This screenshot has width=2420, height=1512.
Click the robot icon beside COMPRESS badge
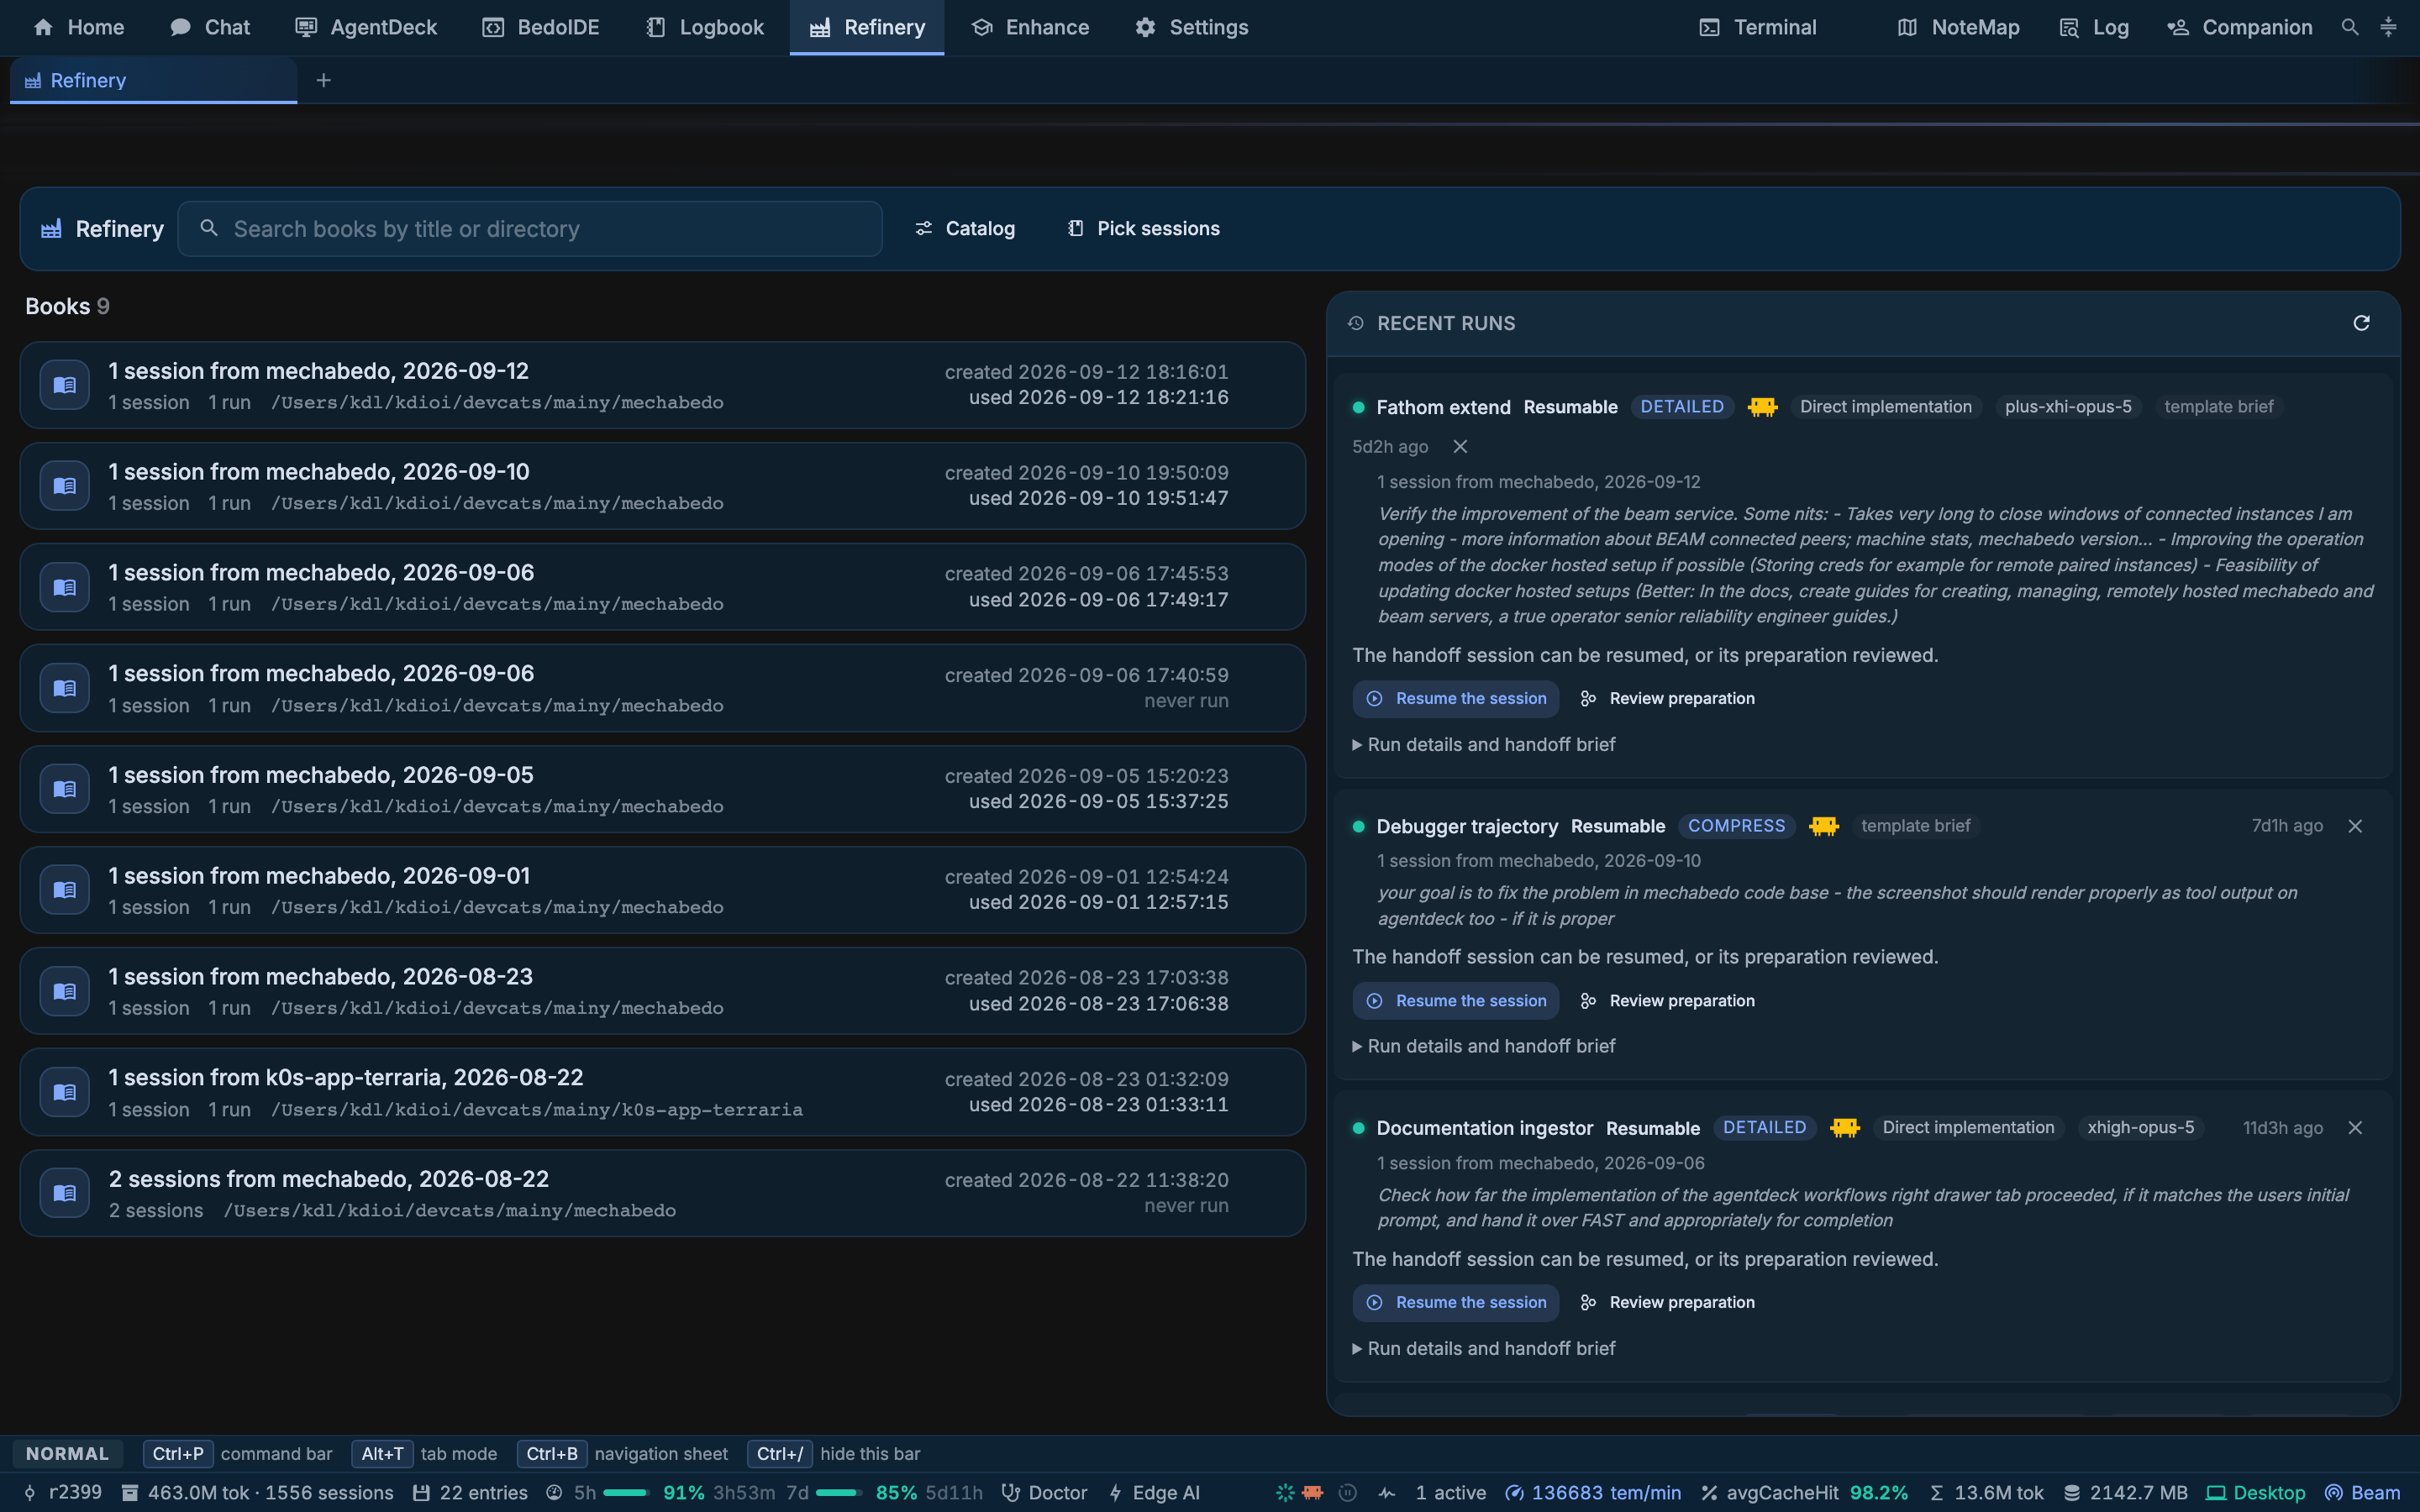click(1824, 826)
